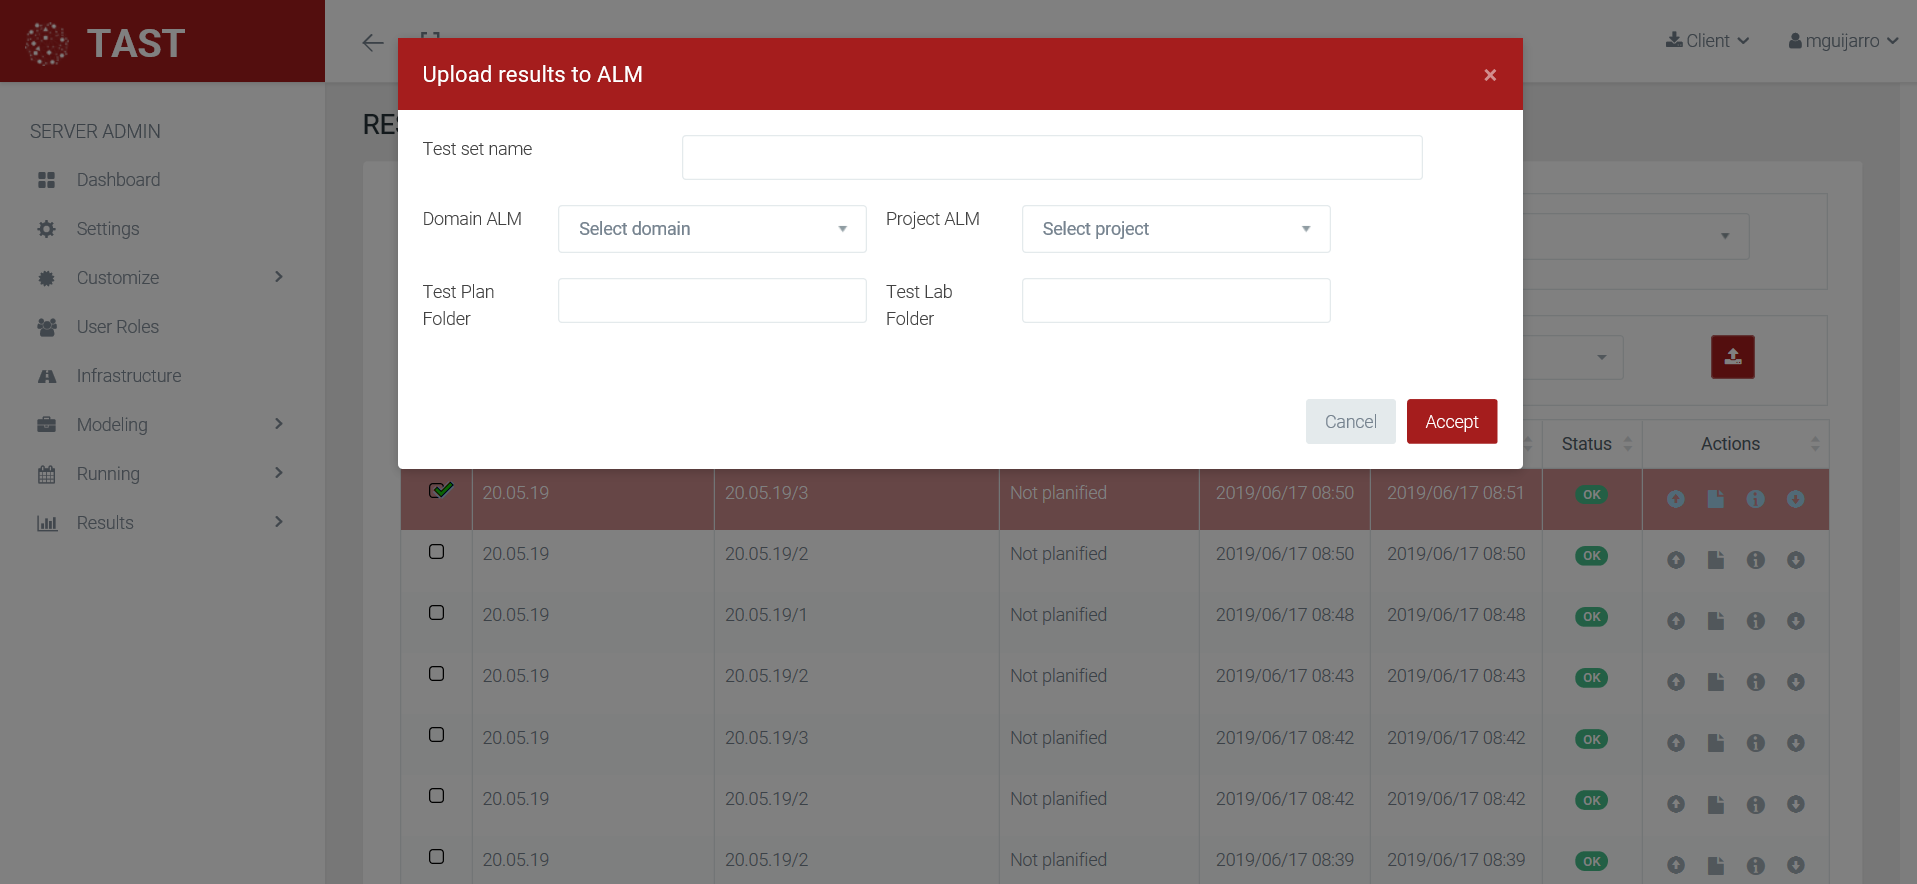Viewport: 1917px width, 884px height.
Task: Click the Cancel button
Action: click(x=1350, y=422)
